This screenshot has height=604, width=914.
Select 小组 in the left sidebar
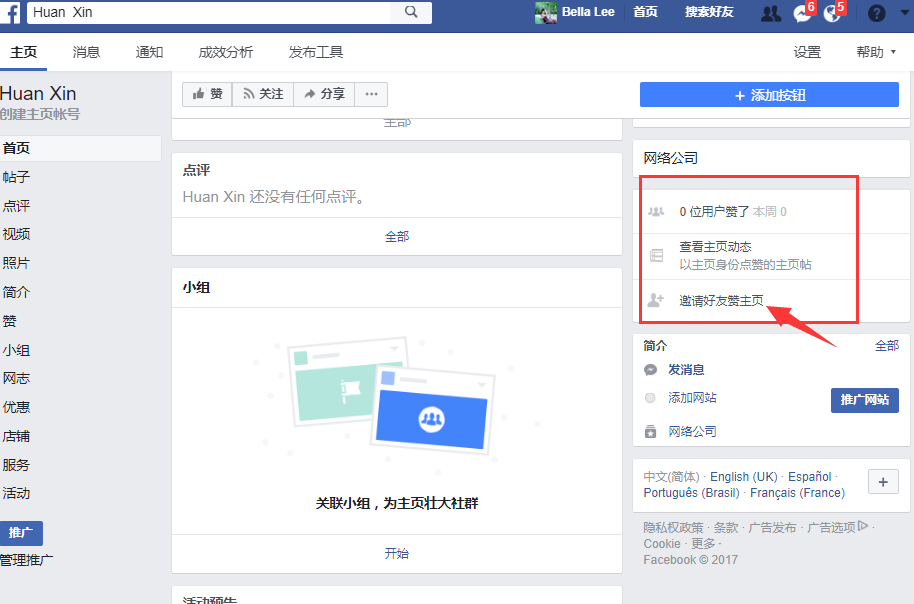16,350
